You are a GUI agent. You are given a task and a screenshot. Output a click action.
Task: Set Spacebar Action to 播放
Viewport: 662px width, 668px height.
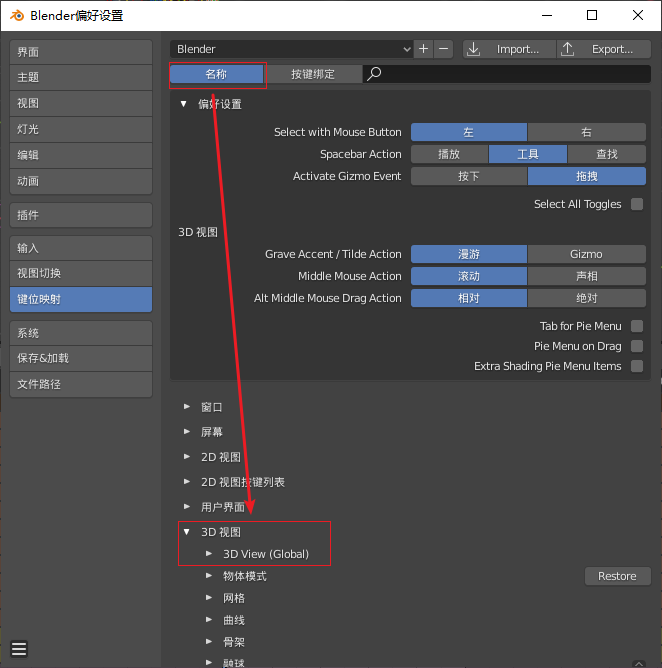449,154
